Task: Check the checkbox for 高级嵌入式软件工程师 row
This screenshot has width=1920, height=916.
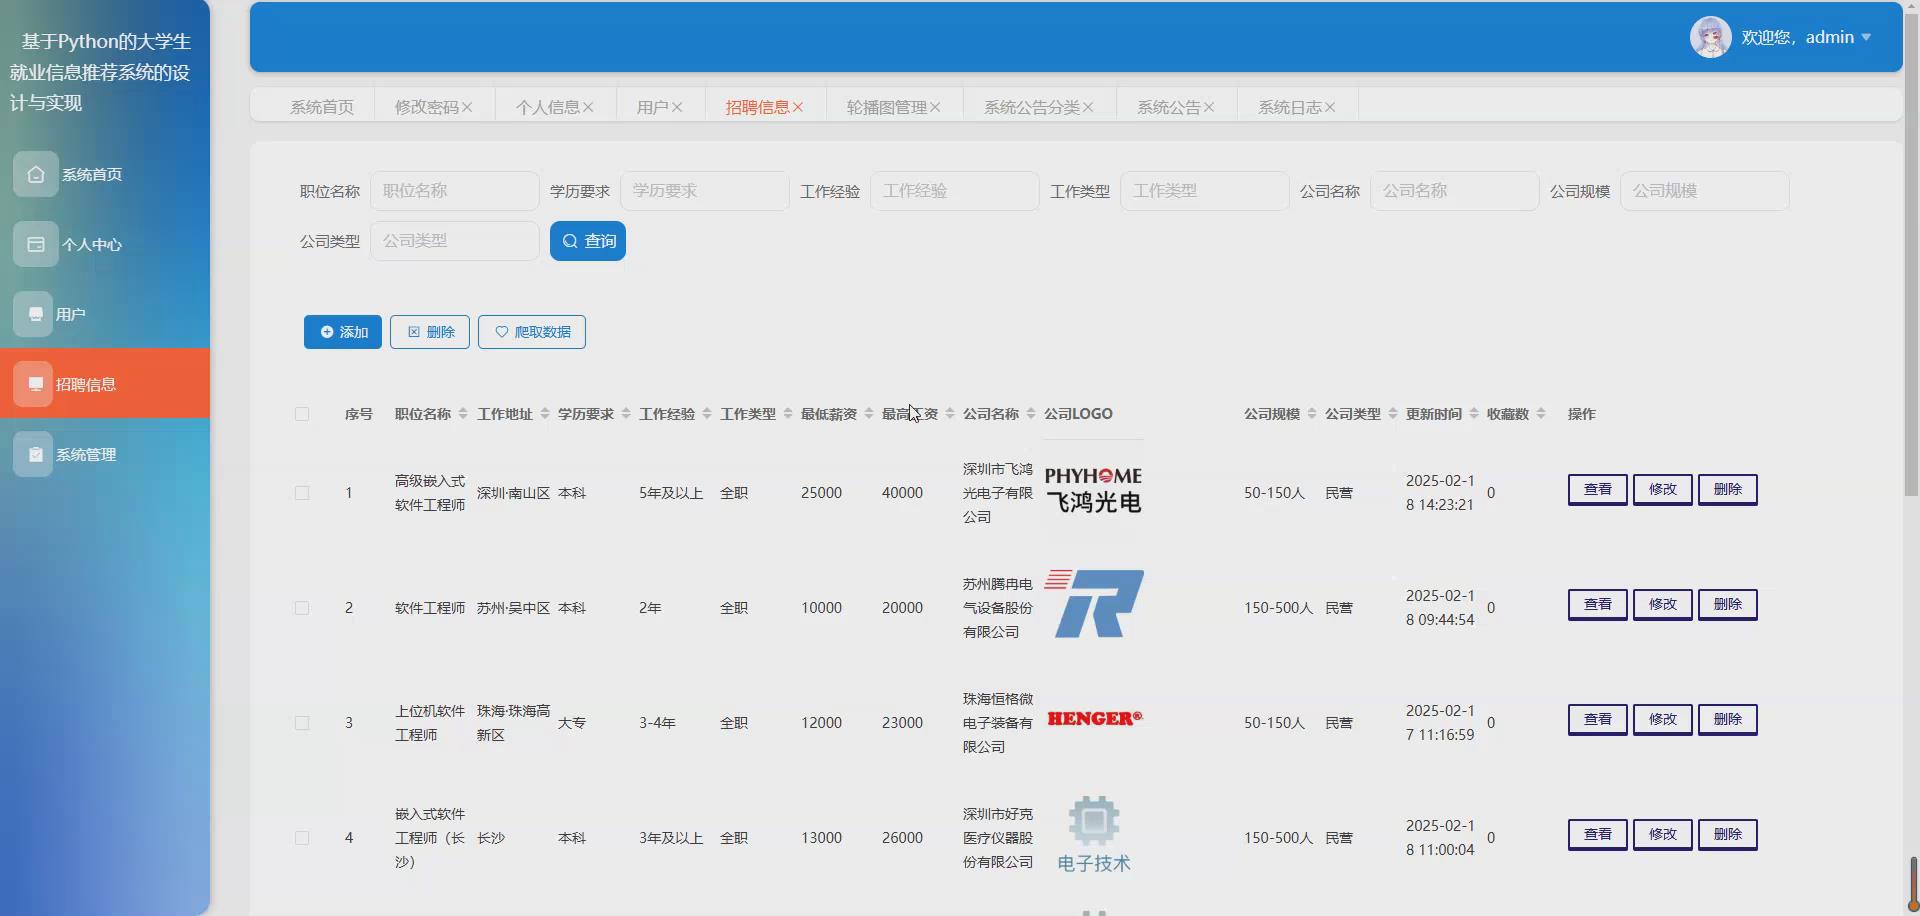Action: pos(303,492)
